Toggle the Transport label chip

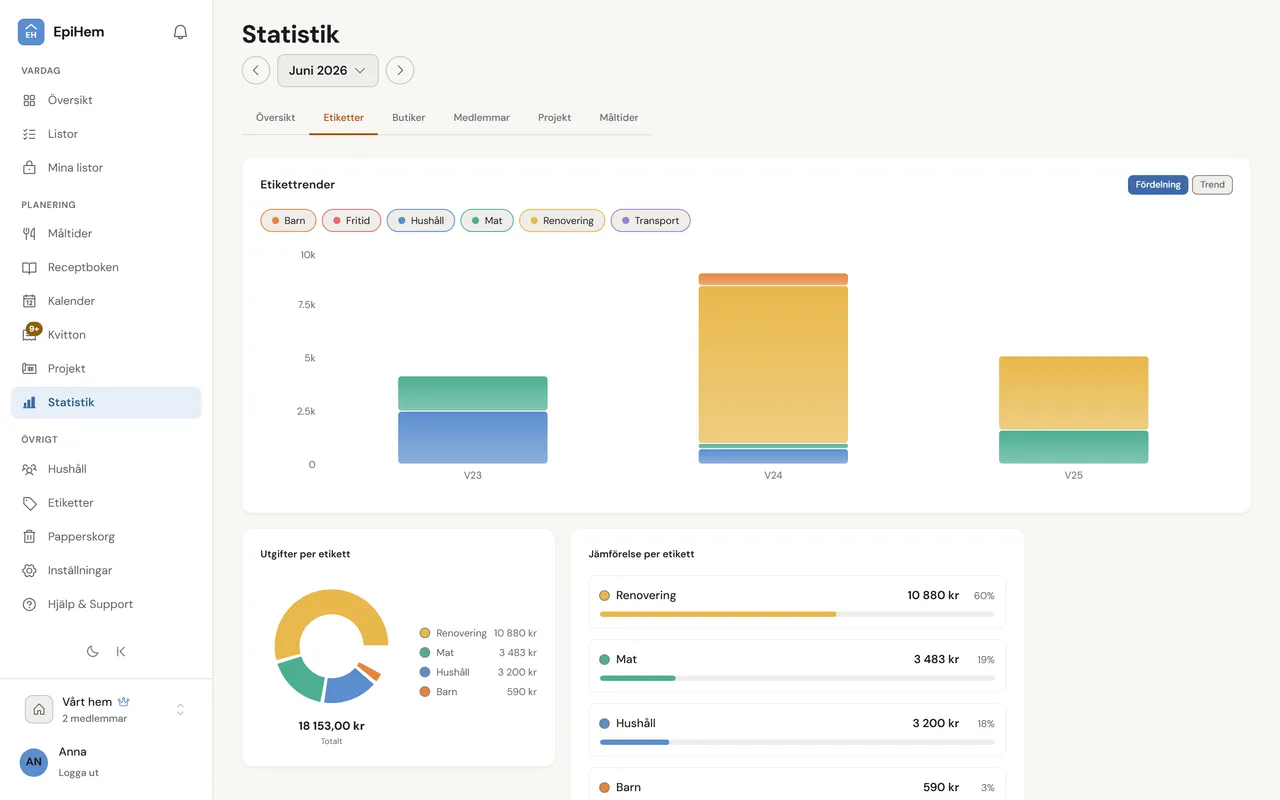pos(650,221)
